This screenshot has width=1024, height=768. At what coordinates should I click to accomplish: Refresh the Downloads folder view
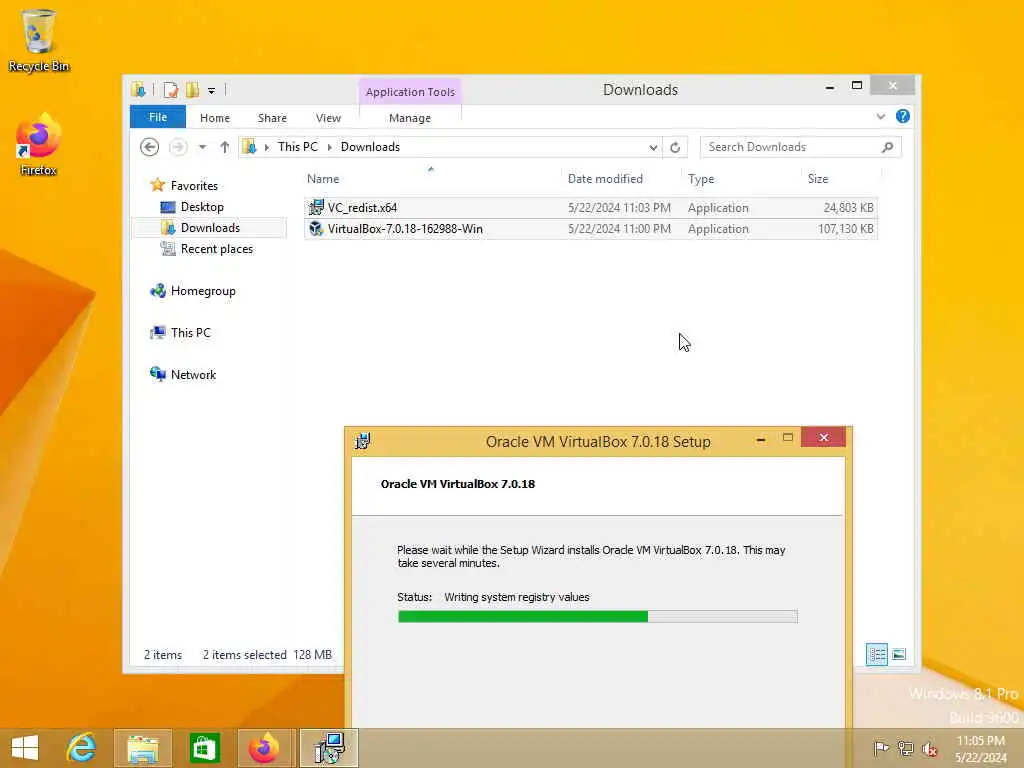[x=675, y=148]
